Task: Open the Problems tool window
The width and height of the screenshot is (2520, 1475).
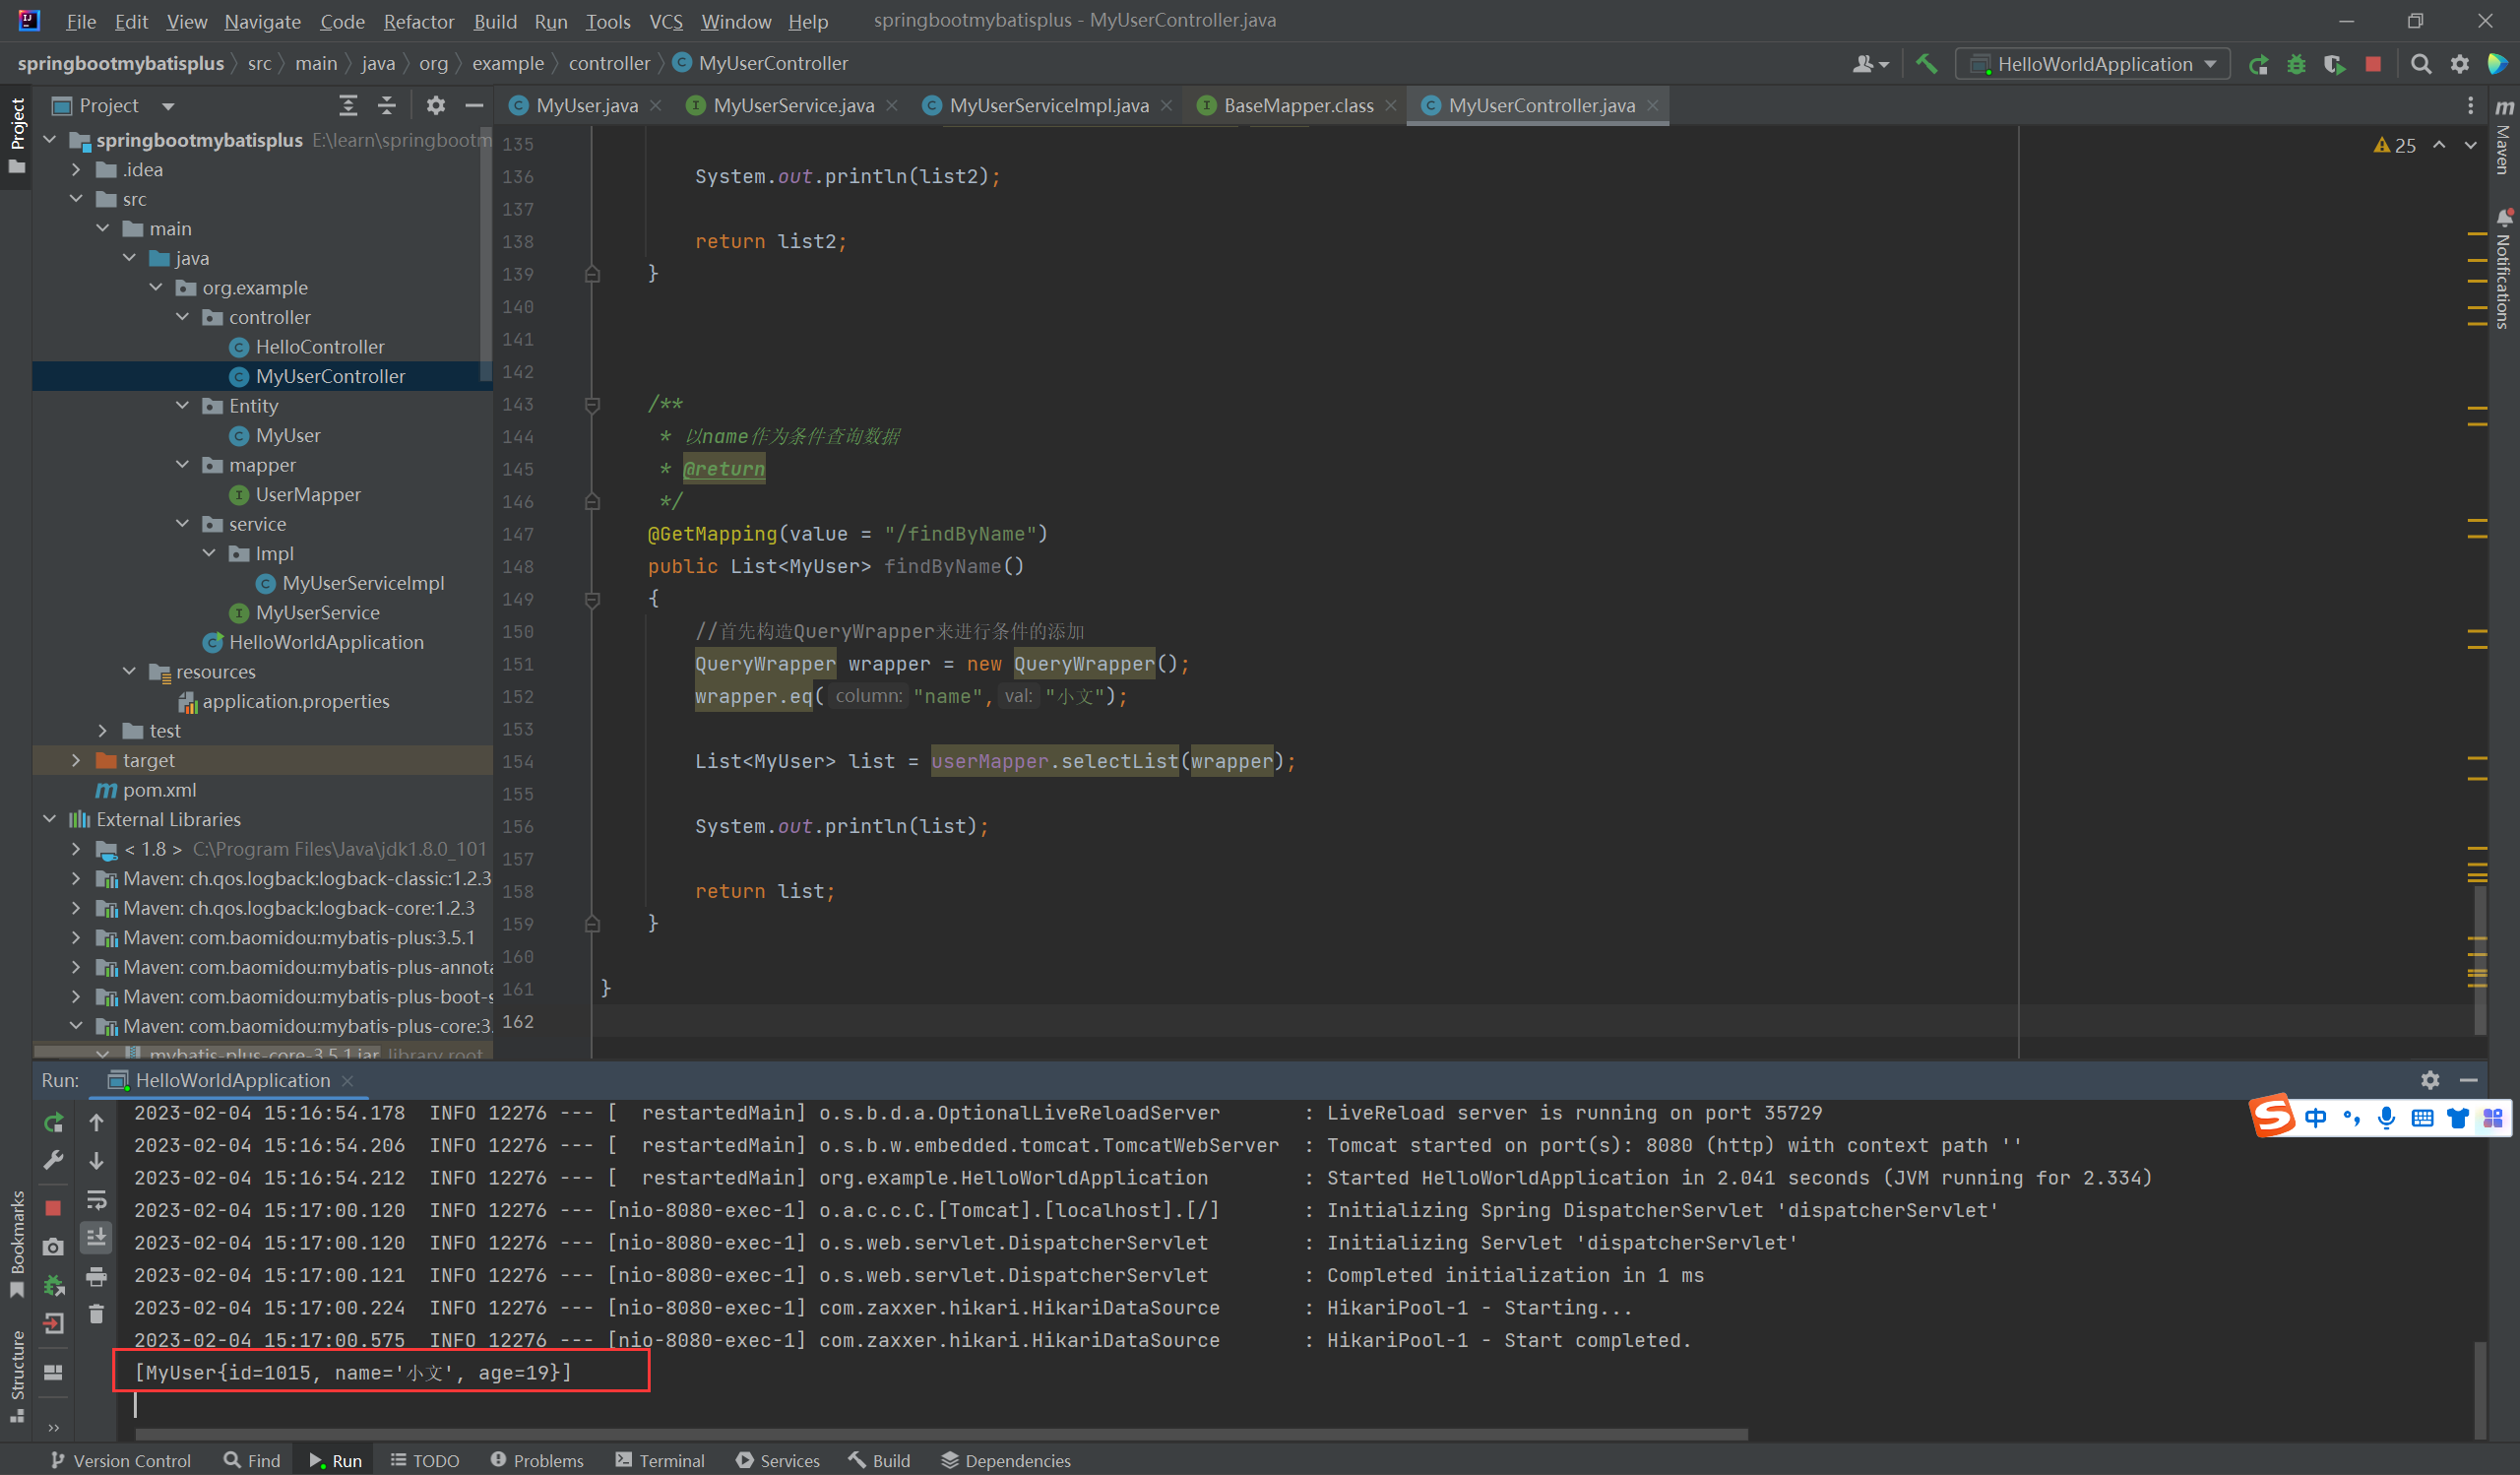Action: pos(537,1460)
